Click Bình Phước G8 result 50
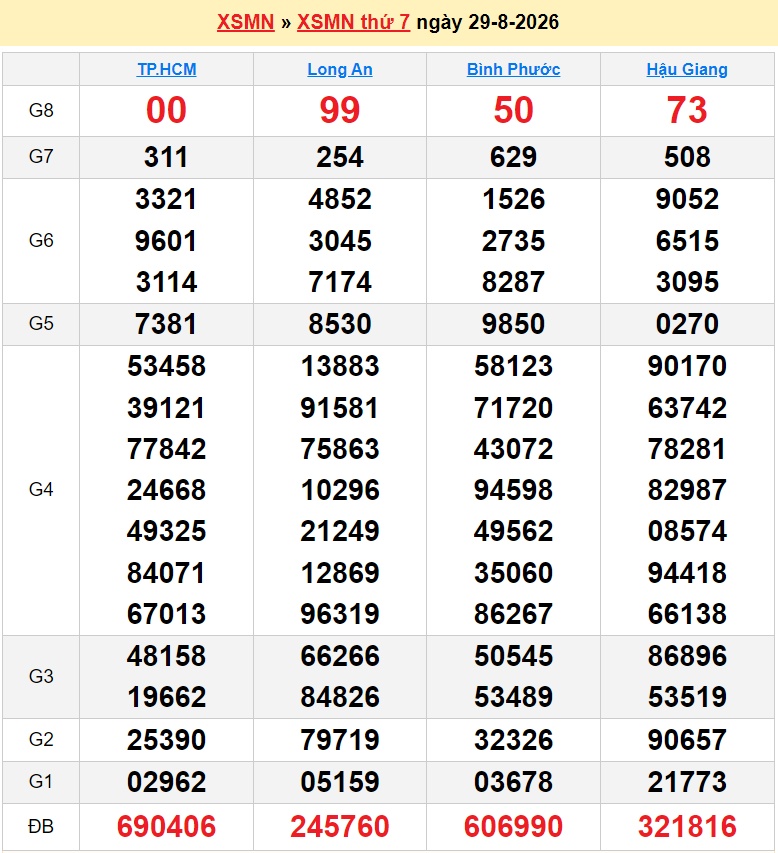This screenshot has width=778, height=853. tap(513, 110)
